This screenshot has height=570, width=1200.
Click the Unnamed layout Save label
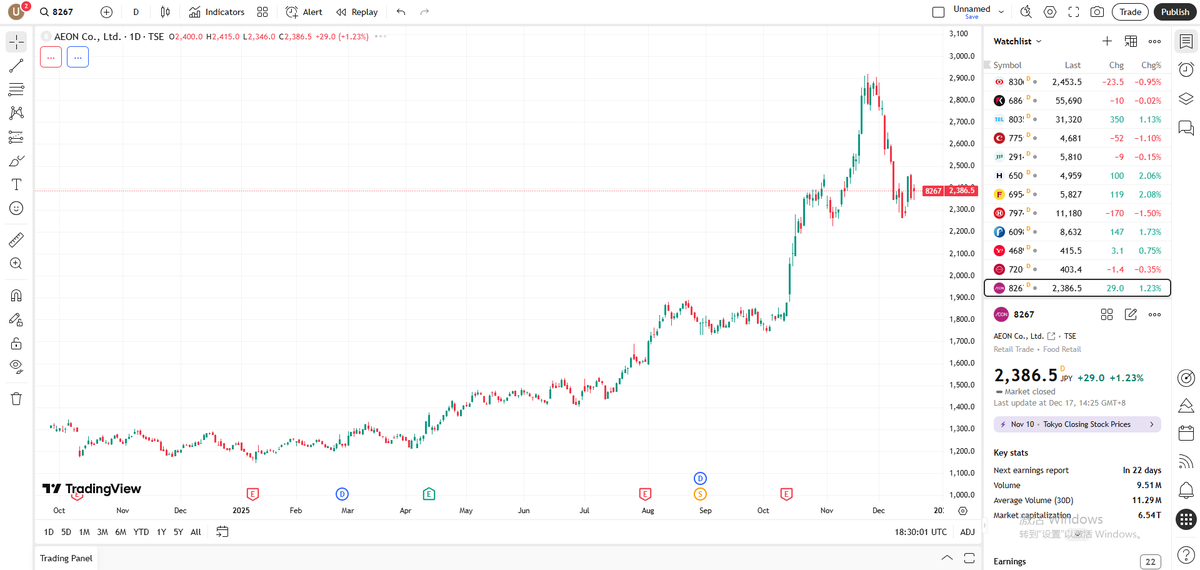tap(971, 17)
